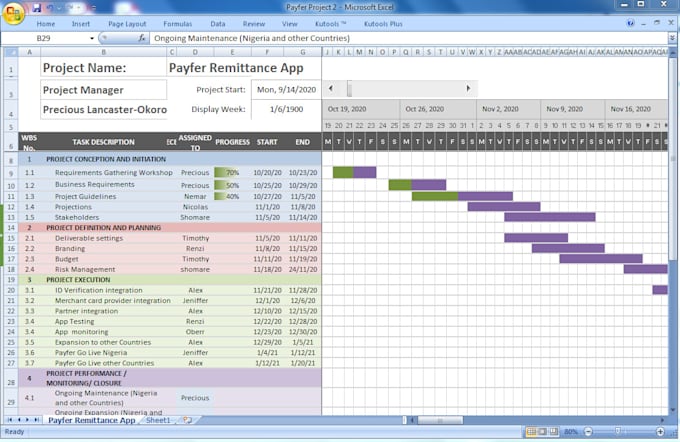Open the Data tab
This screenshot has width=680, height=442.
click(x=218, y=24)
